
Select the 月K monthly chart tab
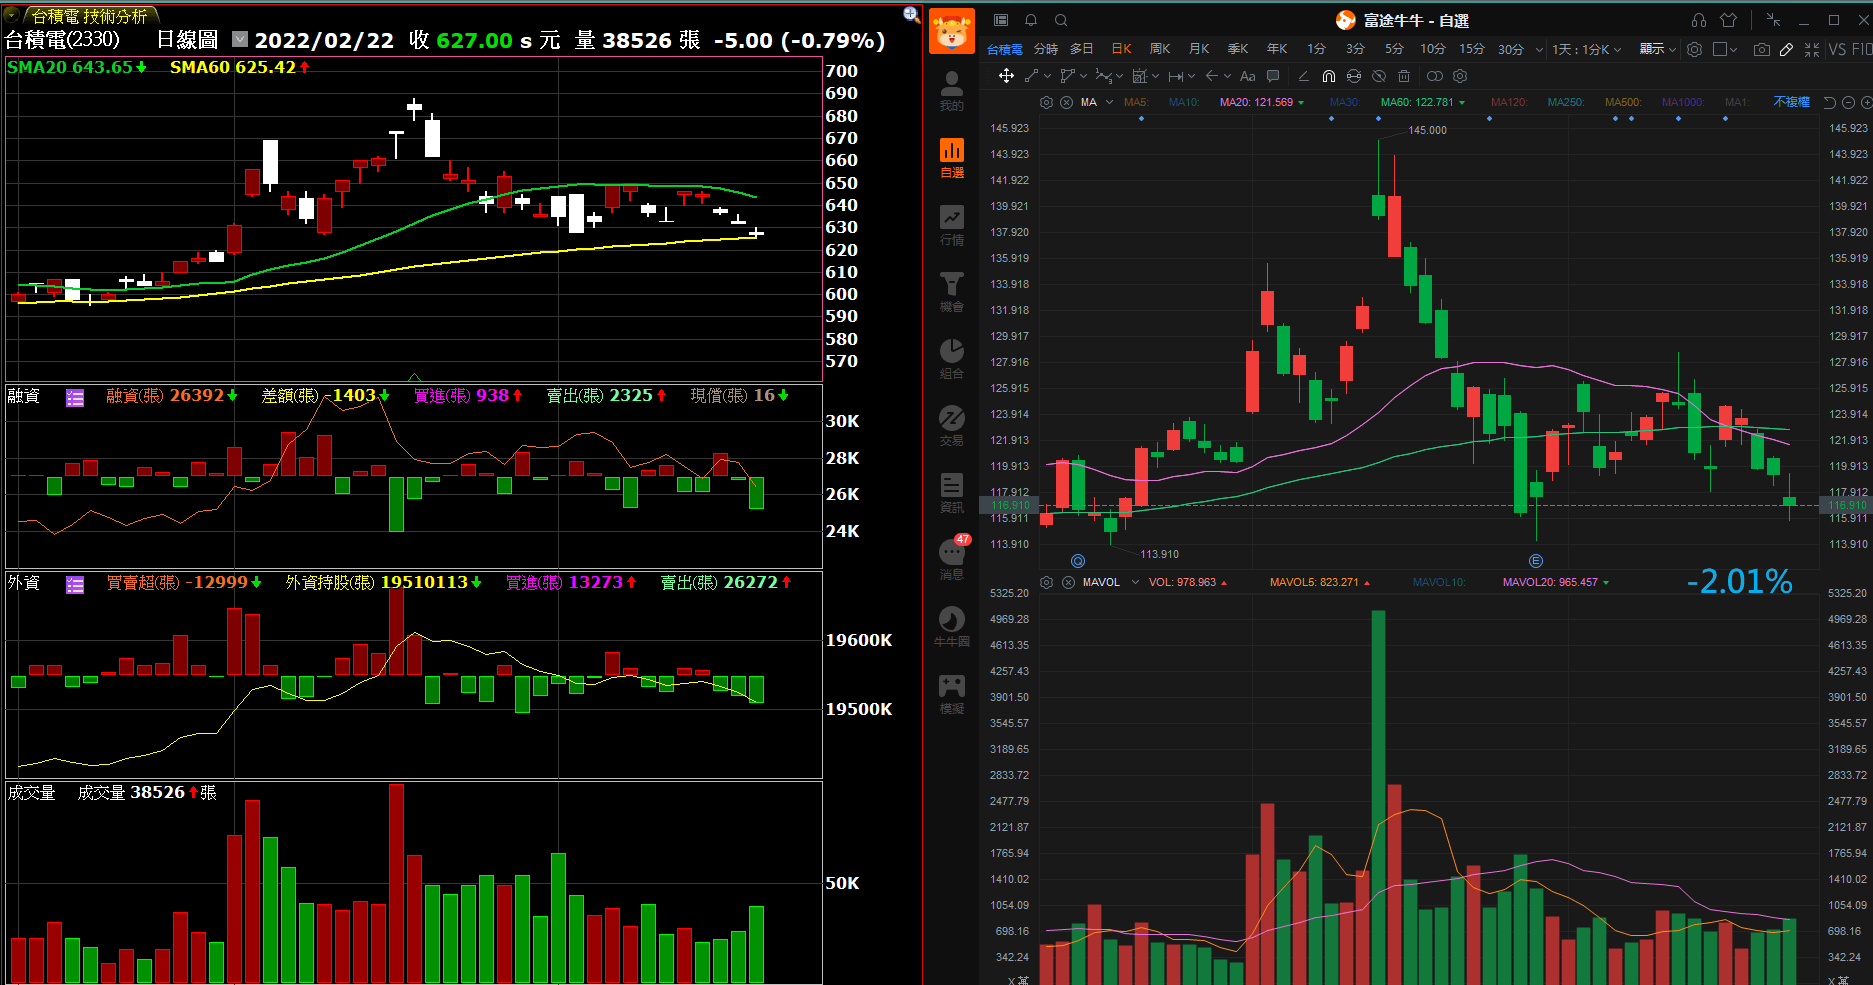coord(1199,49)
